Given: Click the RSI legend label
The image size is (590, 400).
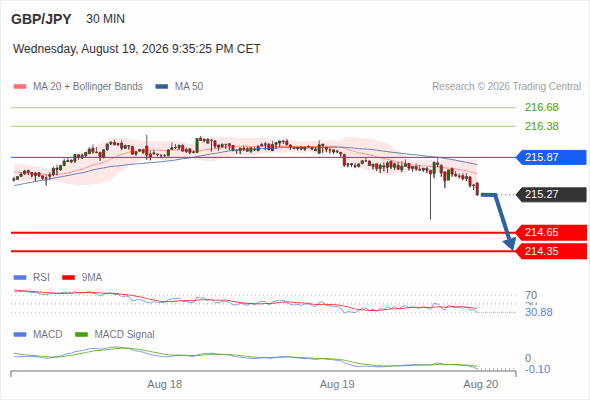Looking at the screenshot, I should (41, 278).
